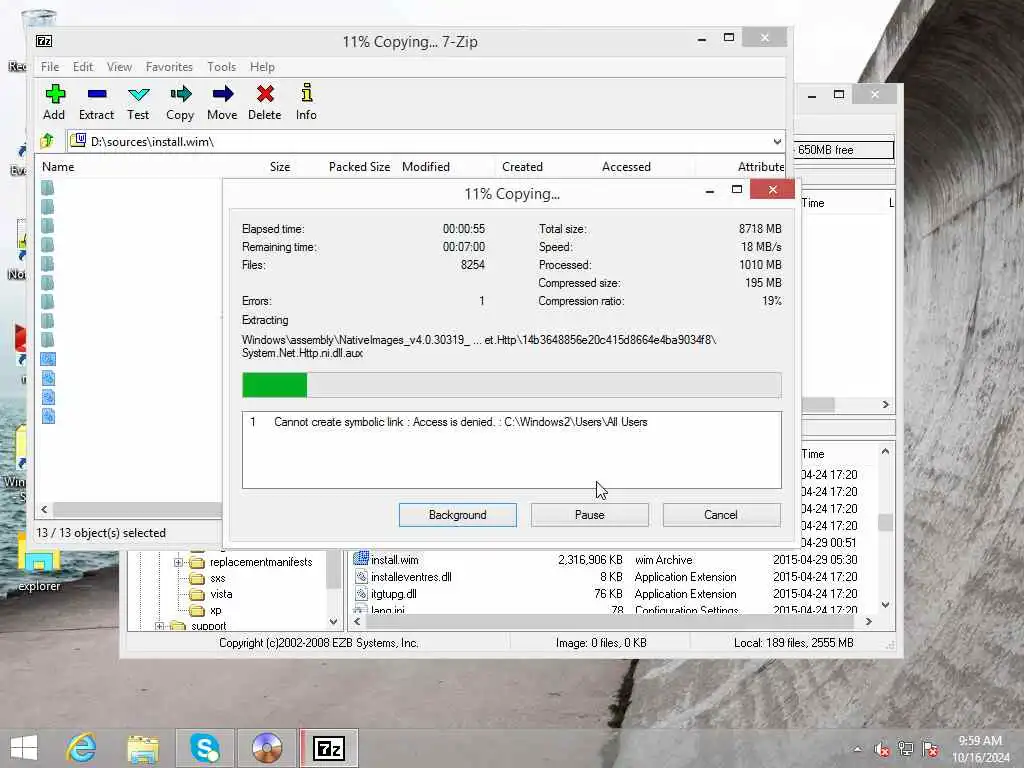The image size is (1024, 768).
Task: Open the Windows Start button
Action: 24,748
